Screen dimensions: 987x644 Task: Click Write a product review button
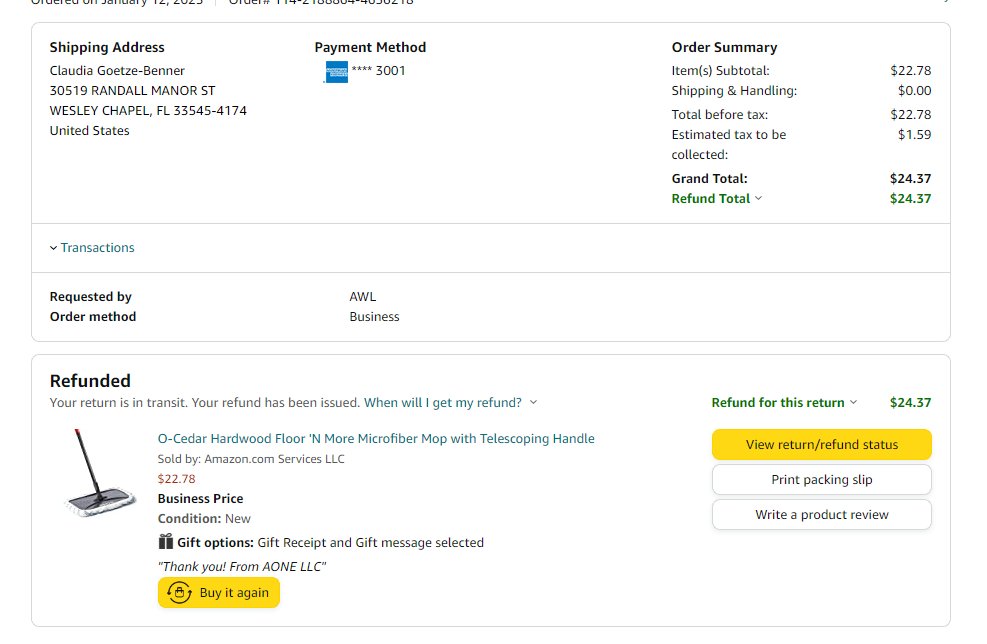coord(821,515)
